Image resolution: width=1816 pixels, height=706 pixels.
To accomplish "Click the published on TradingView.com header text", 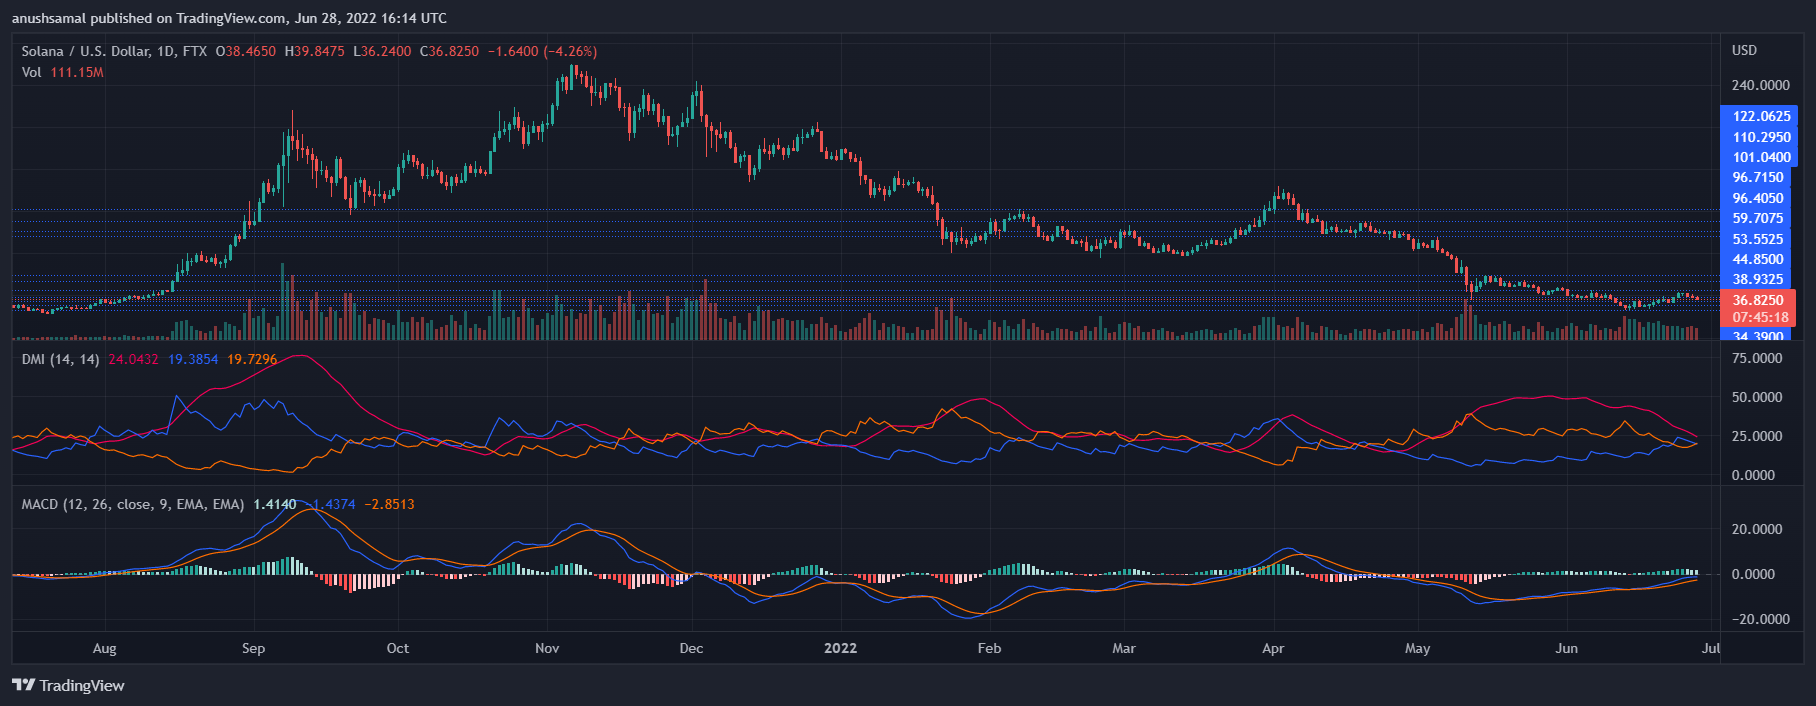I will [x=229, y=18].
